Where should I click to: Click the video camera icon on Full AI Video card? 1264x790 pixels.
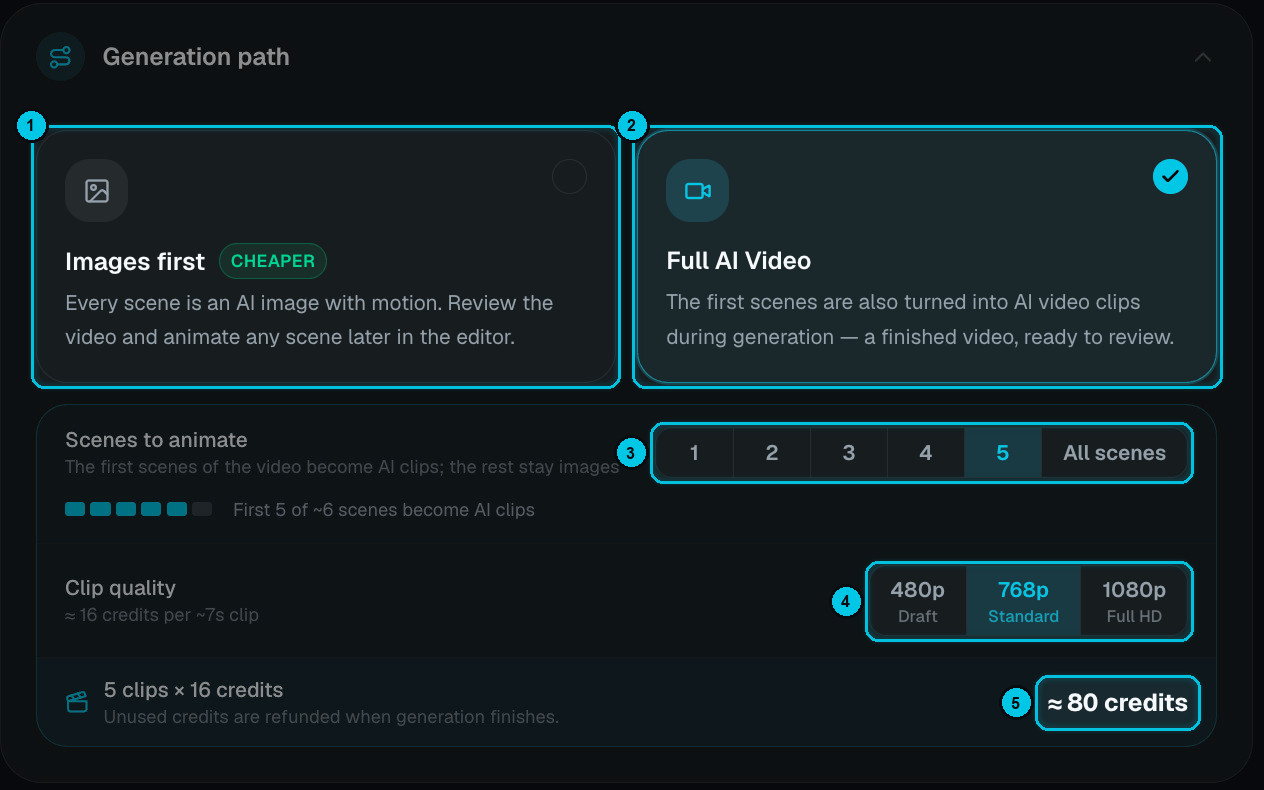click(697, 190)
